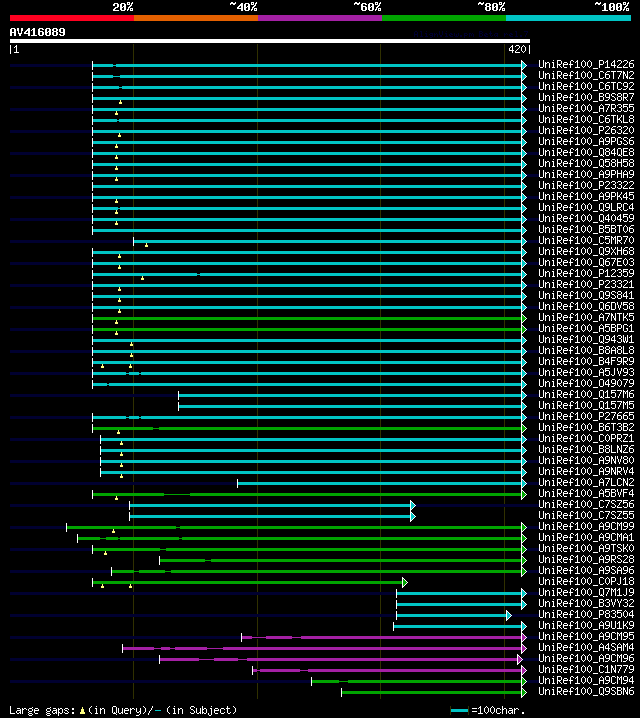Click the UniRef100_A9U1K9 label

[x=586, y=625]
